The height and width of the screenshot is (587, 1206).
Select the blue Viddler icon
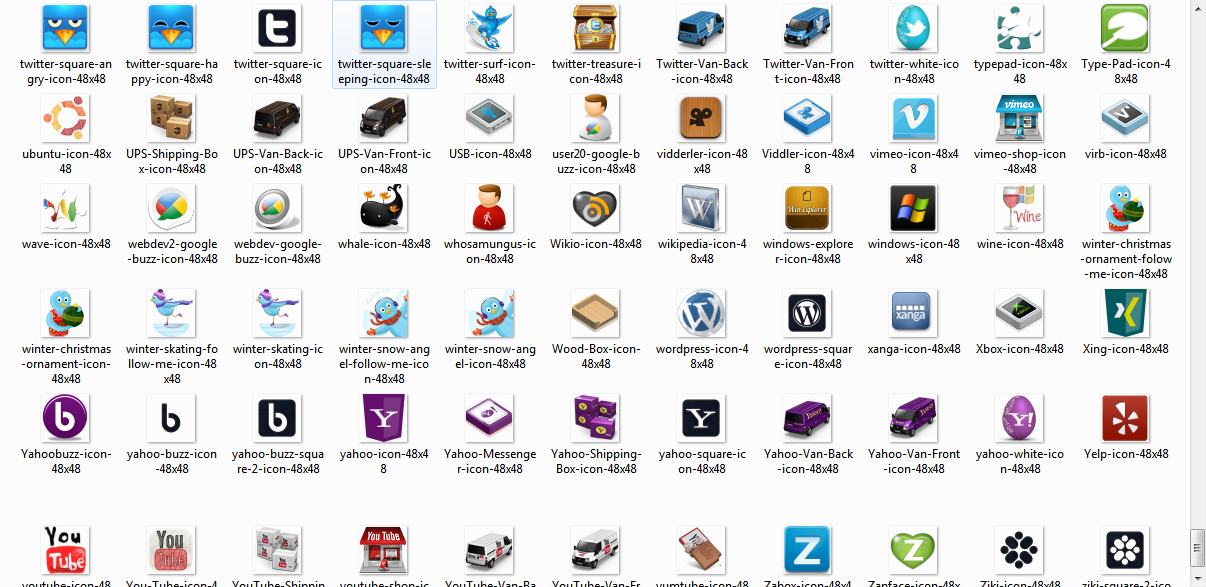tap(808, 119)
